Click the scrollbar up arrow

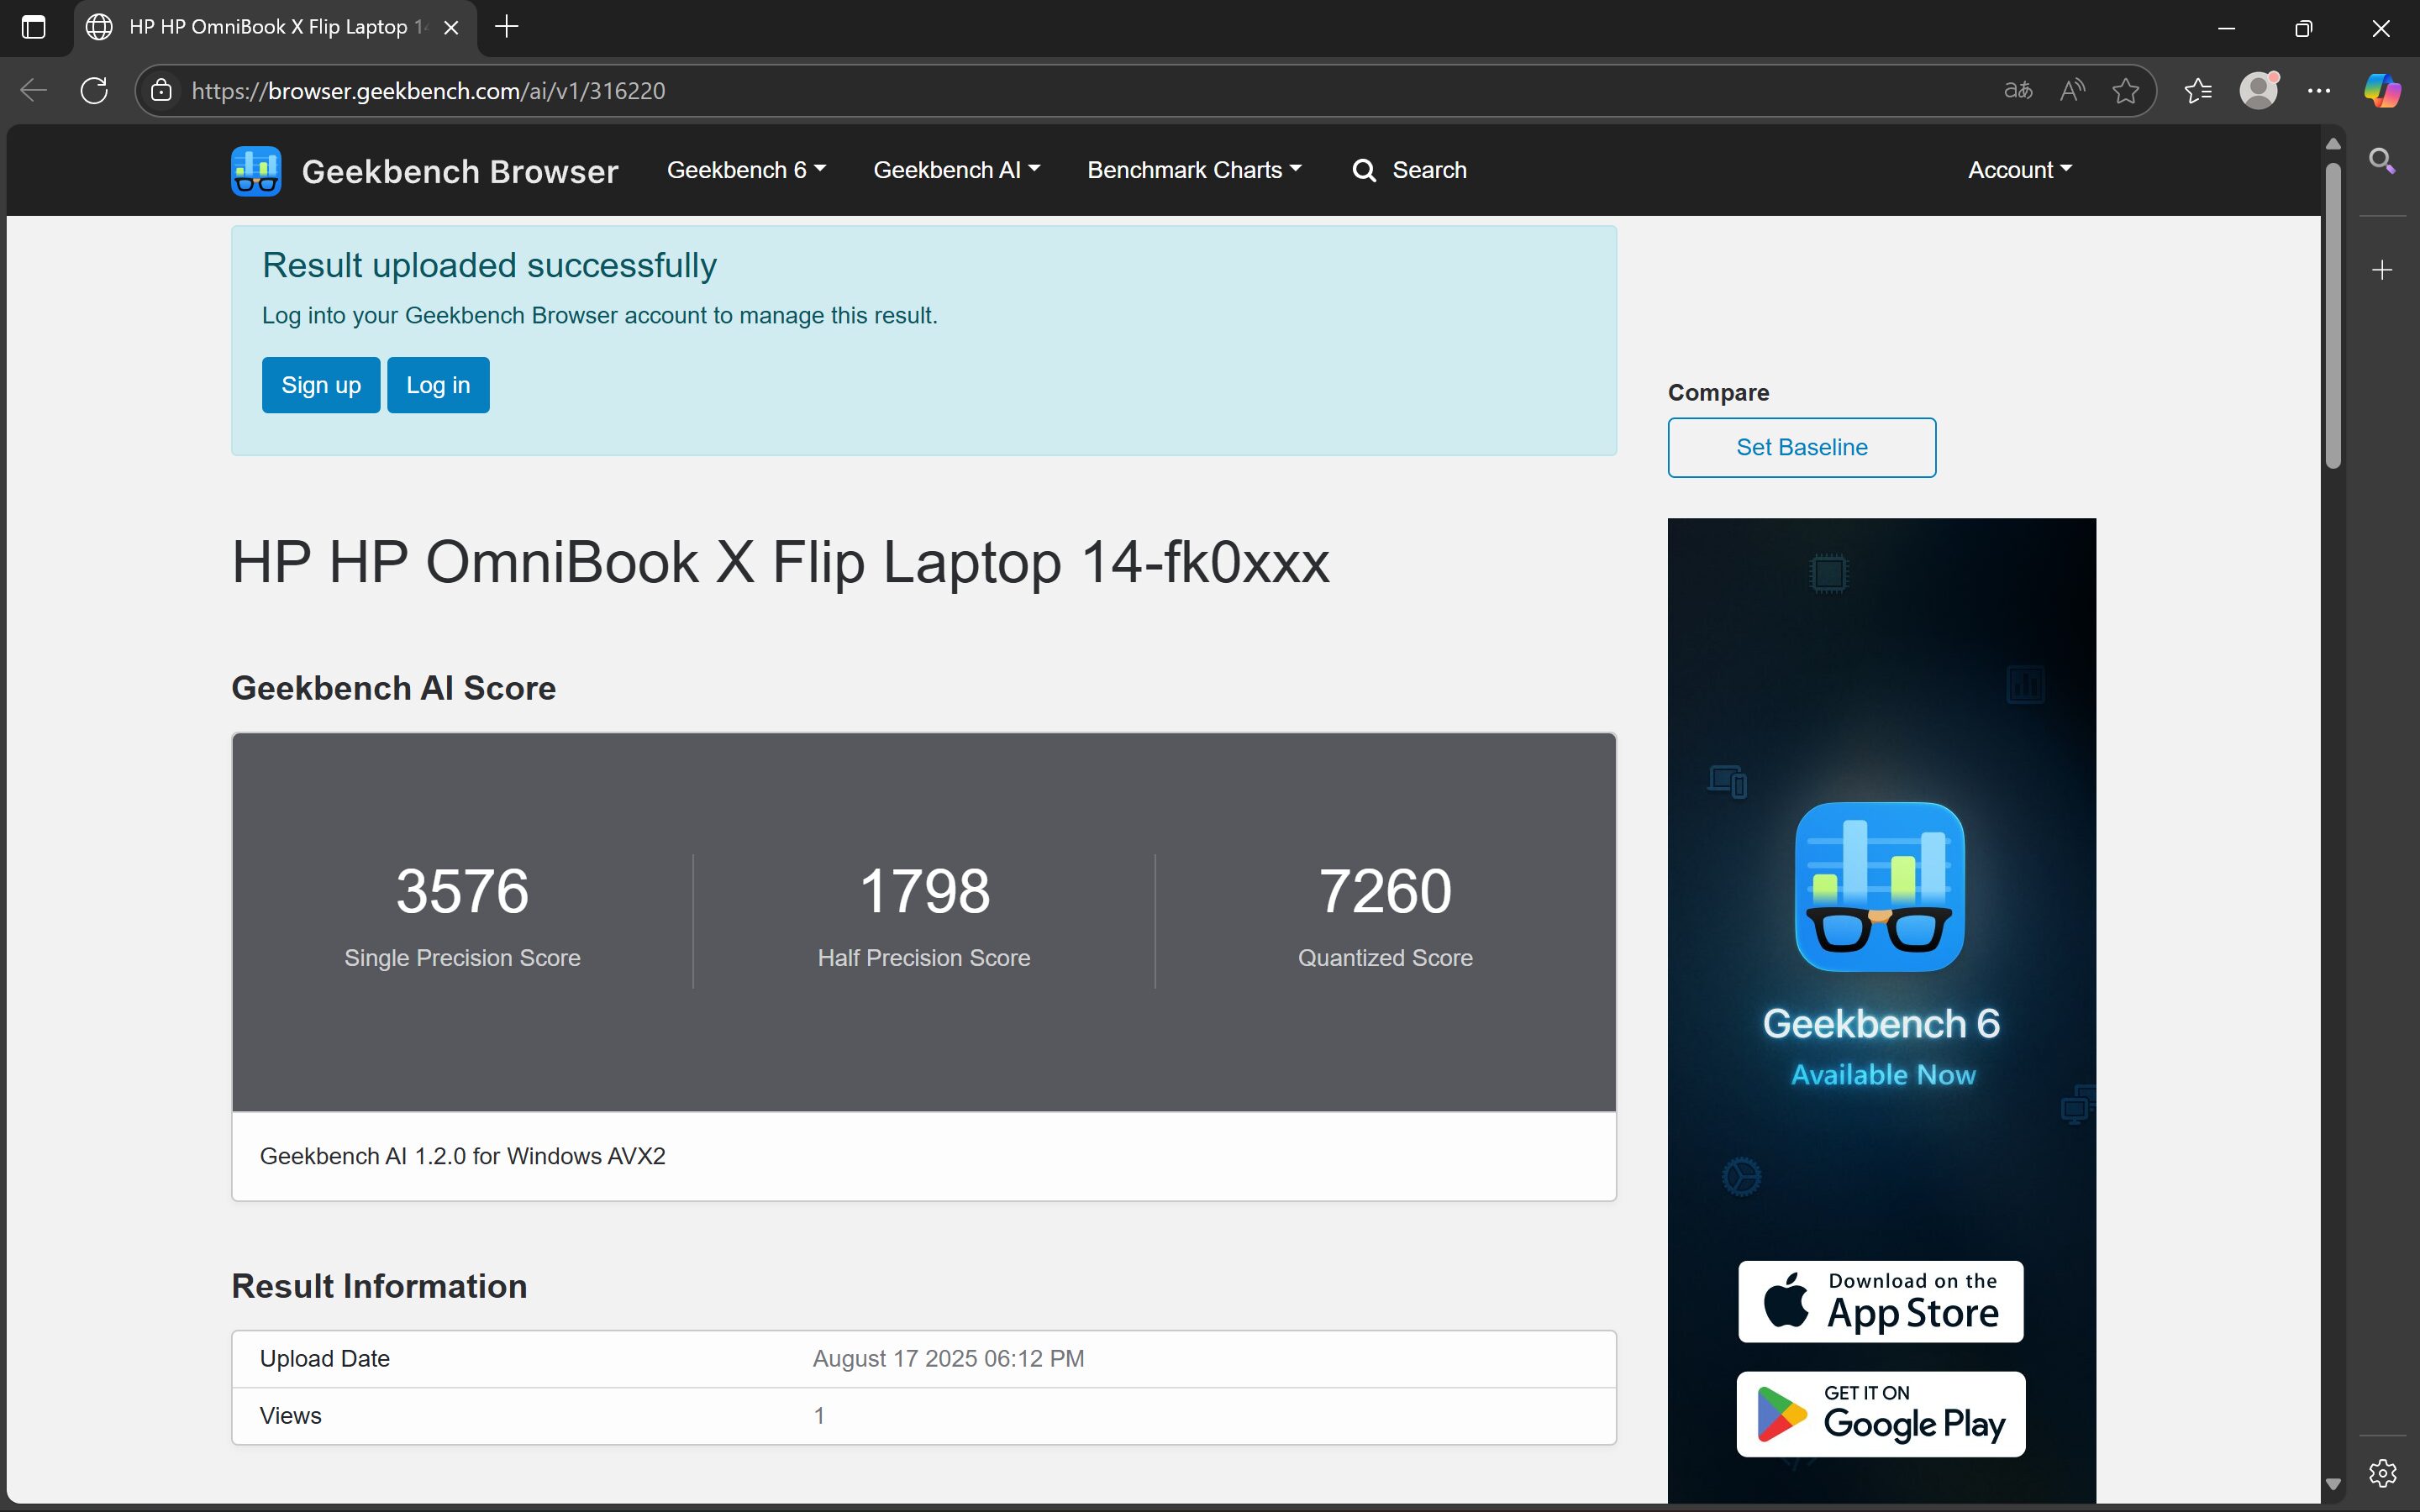tap(2333, 145)
